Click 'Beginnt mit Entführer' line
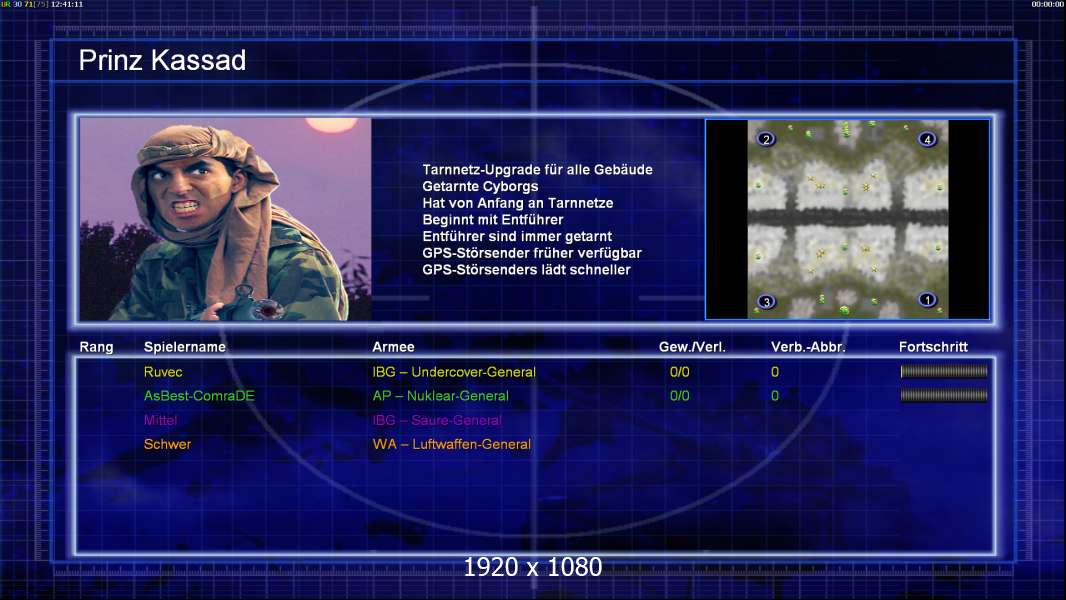Screen dimensions: 1066x600 click(493, 219)
